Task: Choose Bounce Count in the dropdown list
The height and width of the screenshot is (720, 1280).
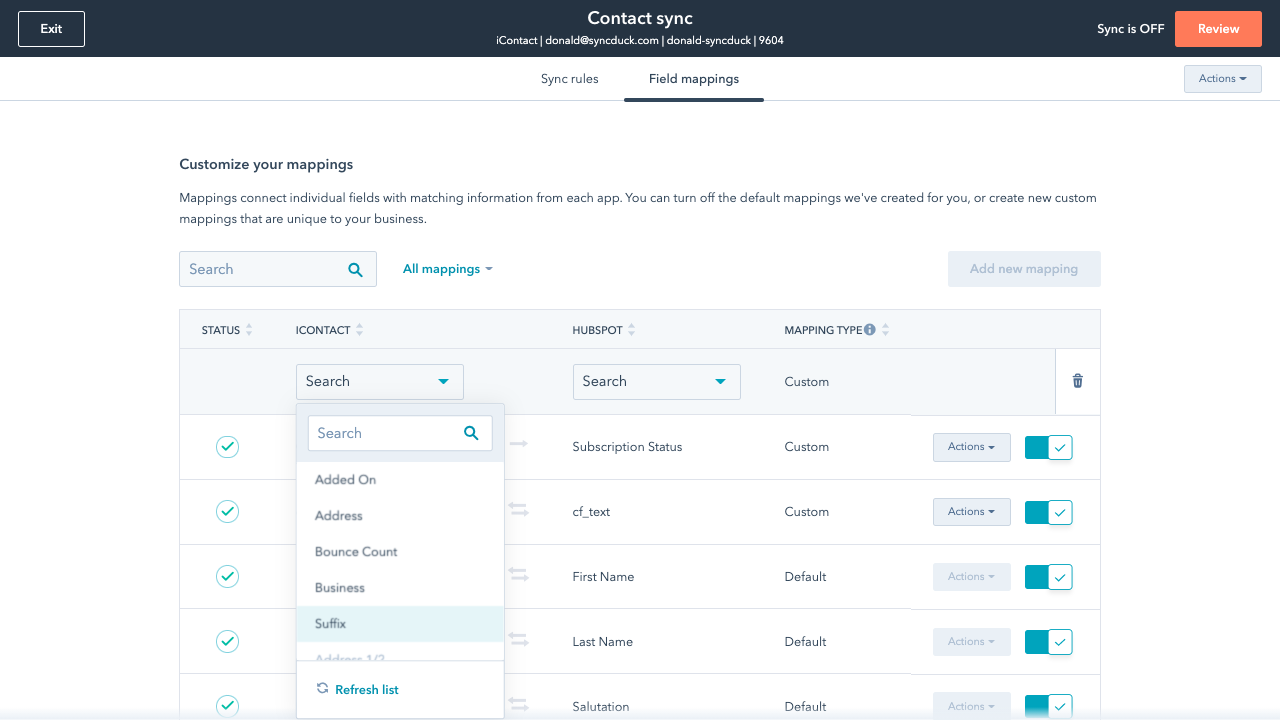Action: click(356, 552)
